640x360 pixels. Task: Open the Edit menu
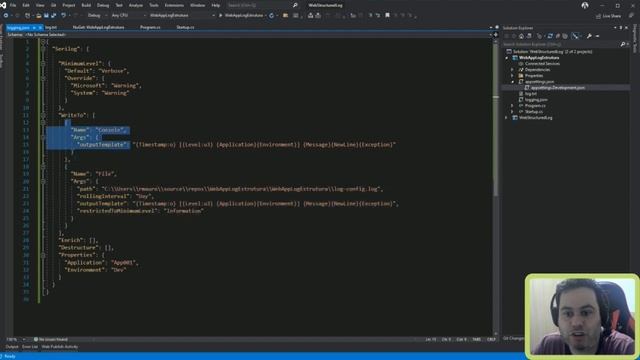[x=26, y=5]
